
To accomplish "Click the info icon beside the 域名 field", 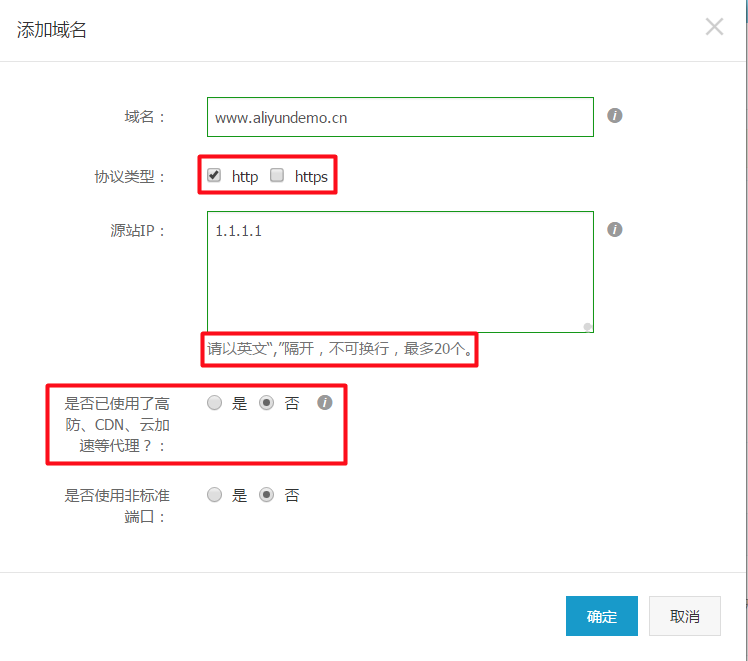I will click(615, 116).
